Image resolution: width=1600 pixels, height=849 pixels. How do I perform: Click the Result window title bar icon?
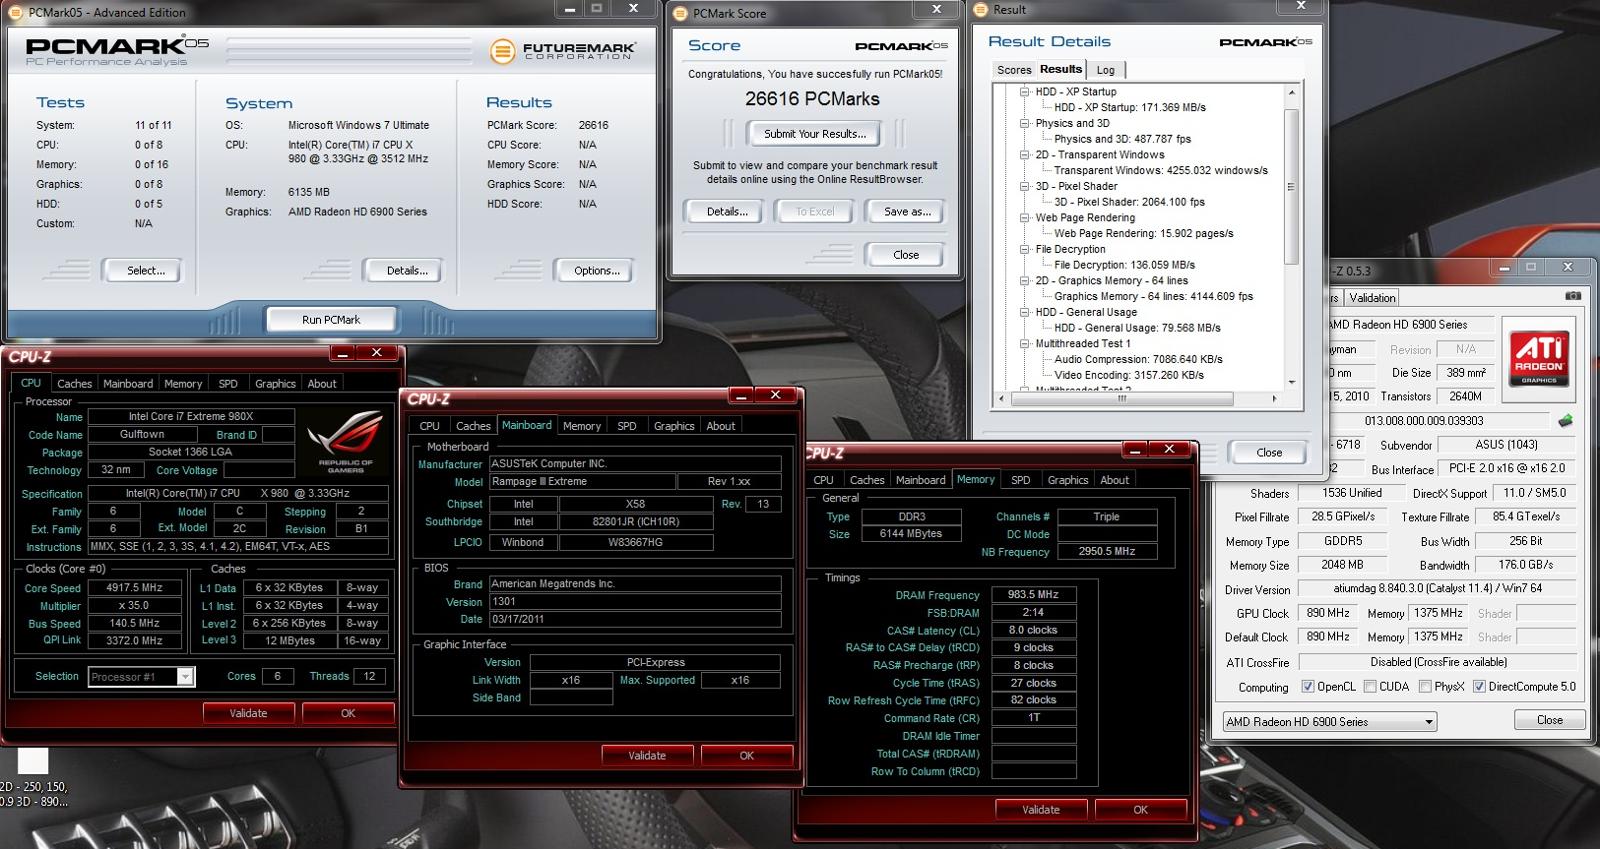coord(980,10)
